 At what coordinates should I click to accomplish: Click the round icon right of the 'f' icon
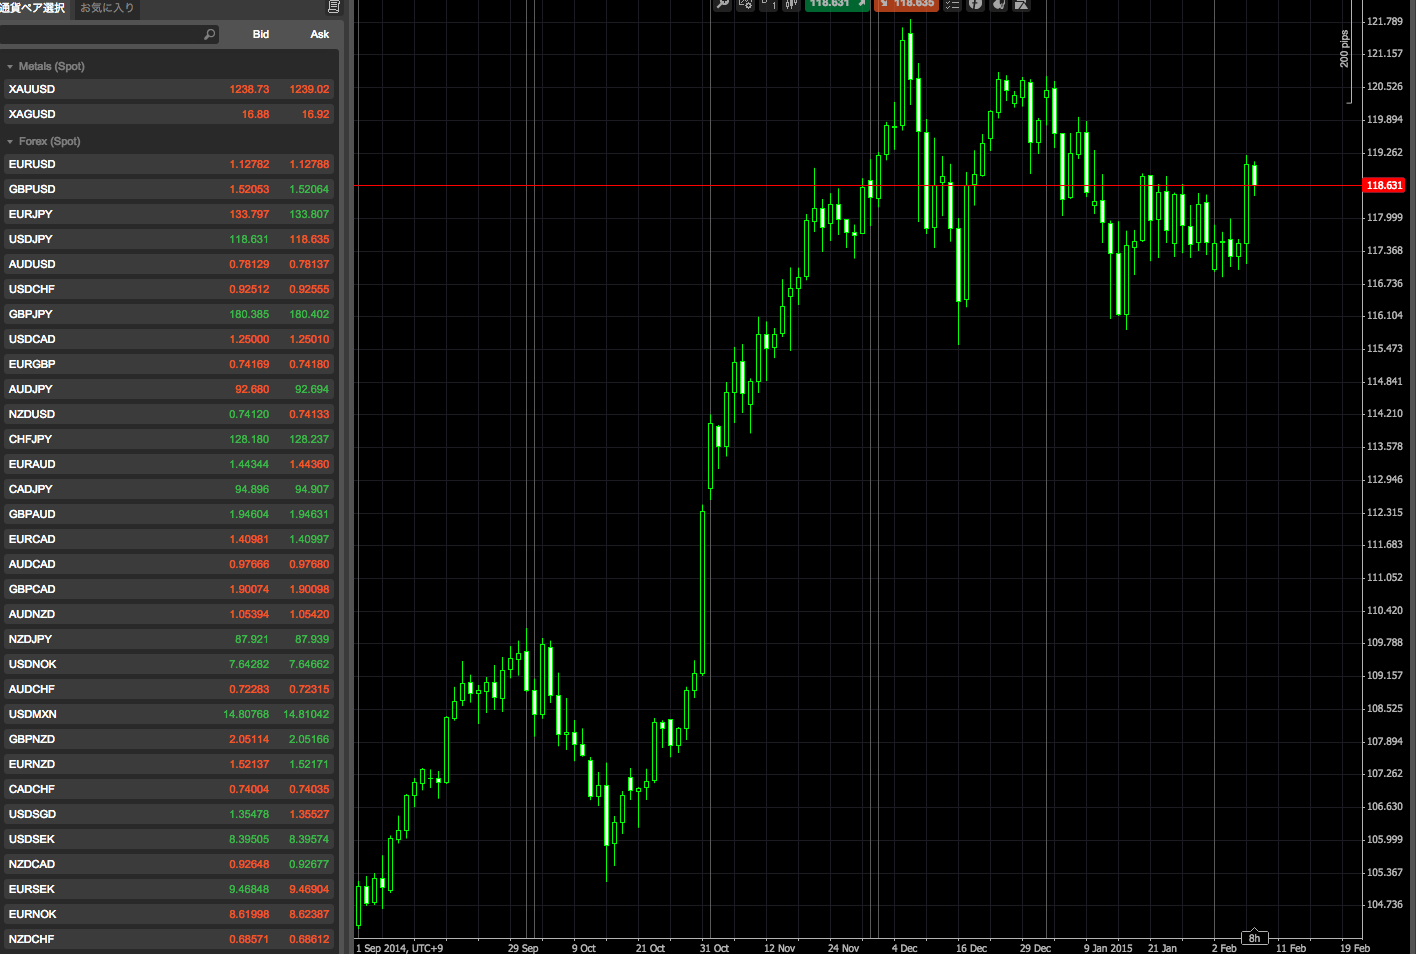[998, 4]
